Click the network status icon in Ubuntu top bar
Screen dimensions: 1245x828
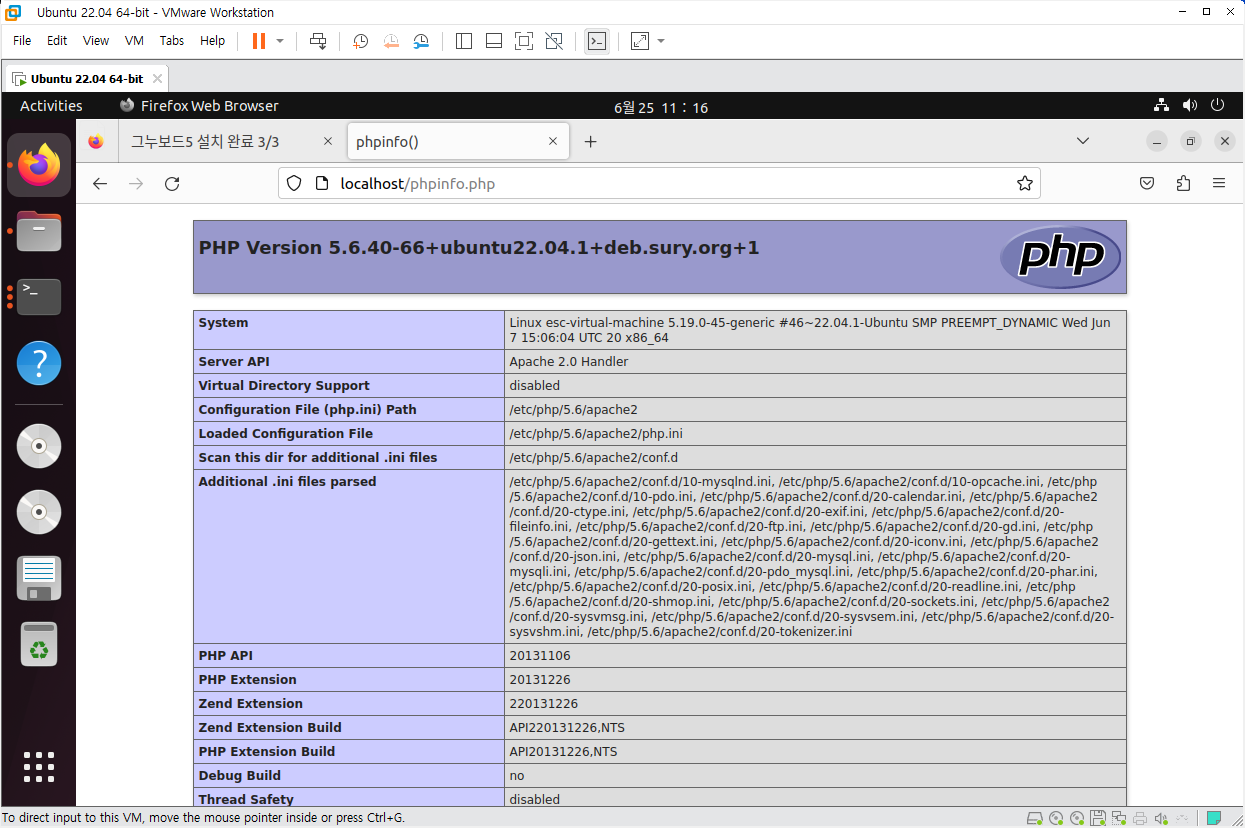tap(1161, 105)
